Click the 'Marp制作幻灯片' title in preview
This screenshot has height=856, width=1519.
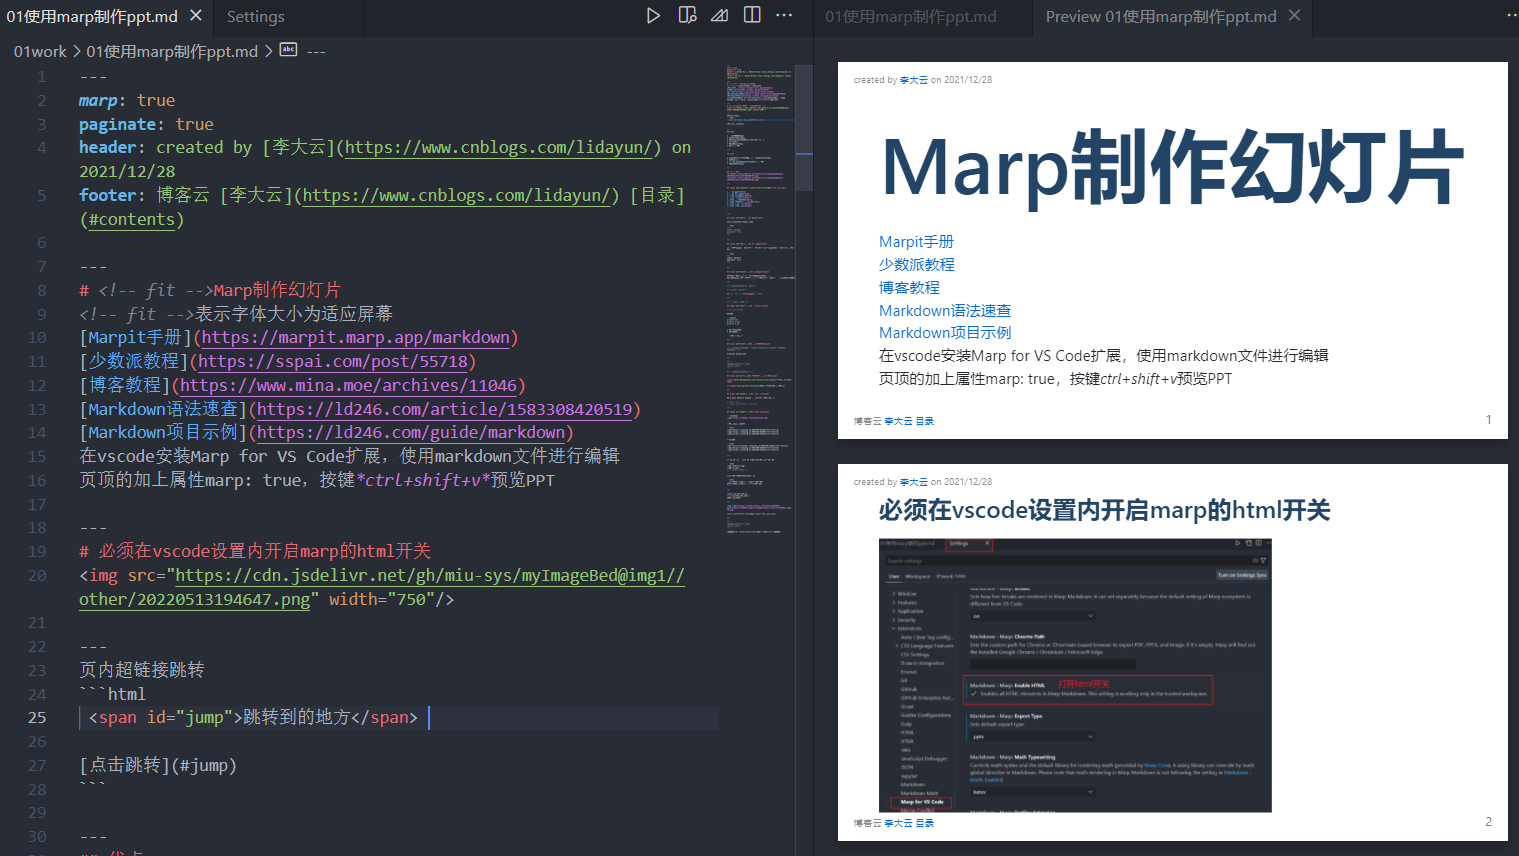[x=1173, y=167]
